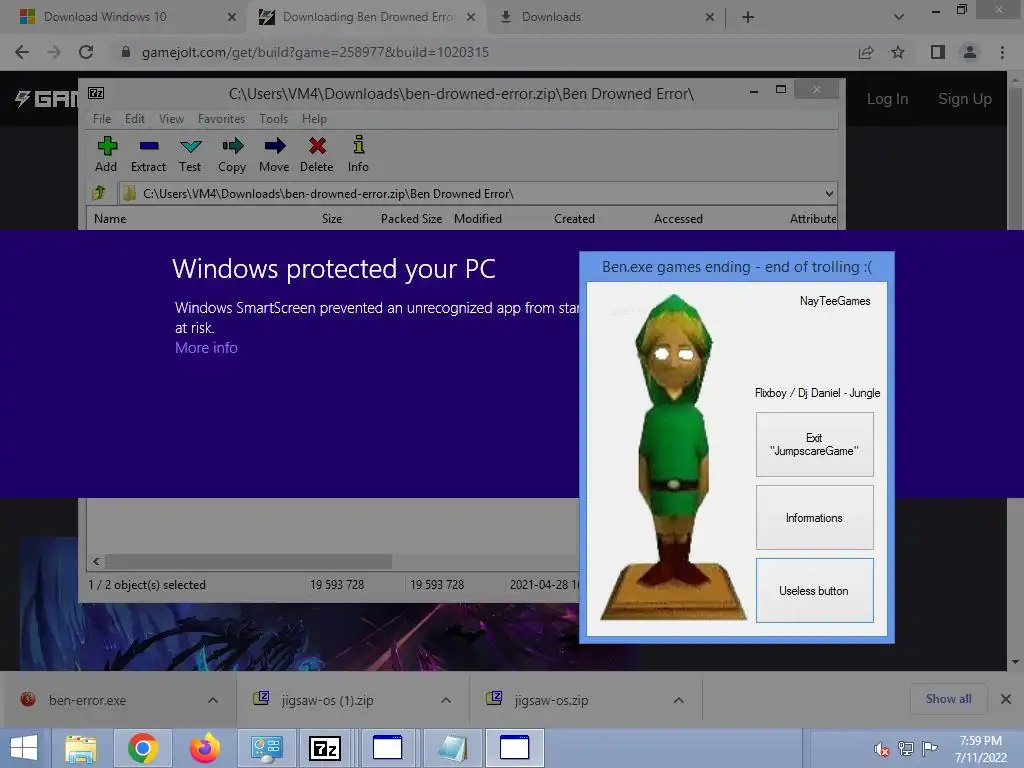
Task: Expand ben-error.exe download options chevron
Action: pyautogui.click(x=213, y=700)
